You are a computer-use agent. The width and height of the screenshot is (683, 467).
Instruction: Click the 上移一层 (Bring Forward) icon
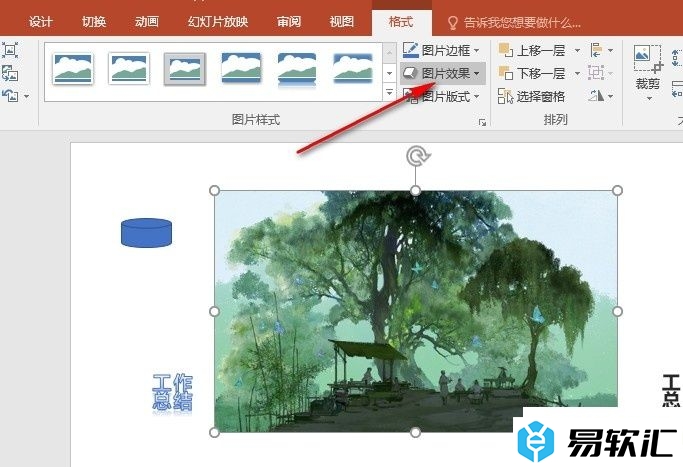coord(507,49)
